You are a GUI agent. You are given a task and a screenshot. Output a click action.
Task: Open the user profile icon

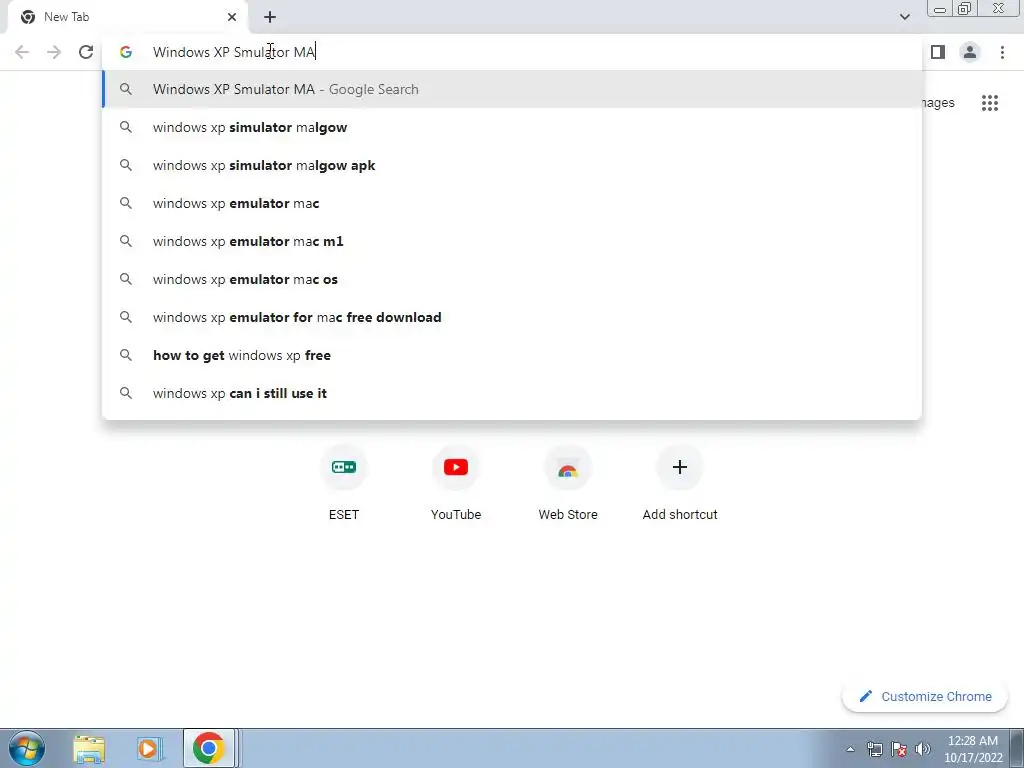click(970, 52)
